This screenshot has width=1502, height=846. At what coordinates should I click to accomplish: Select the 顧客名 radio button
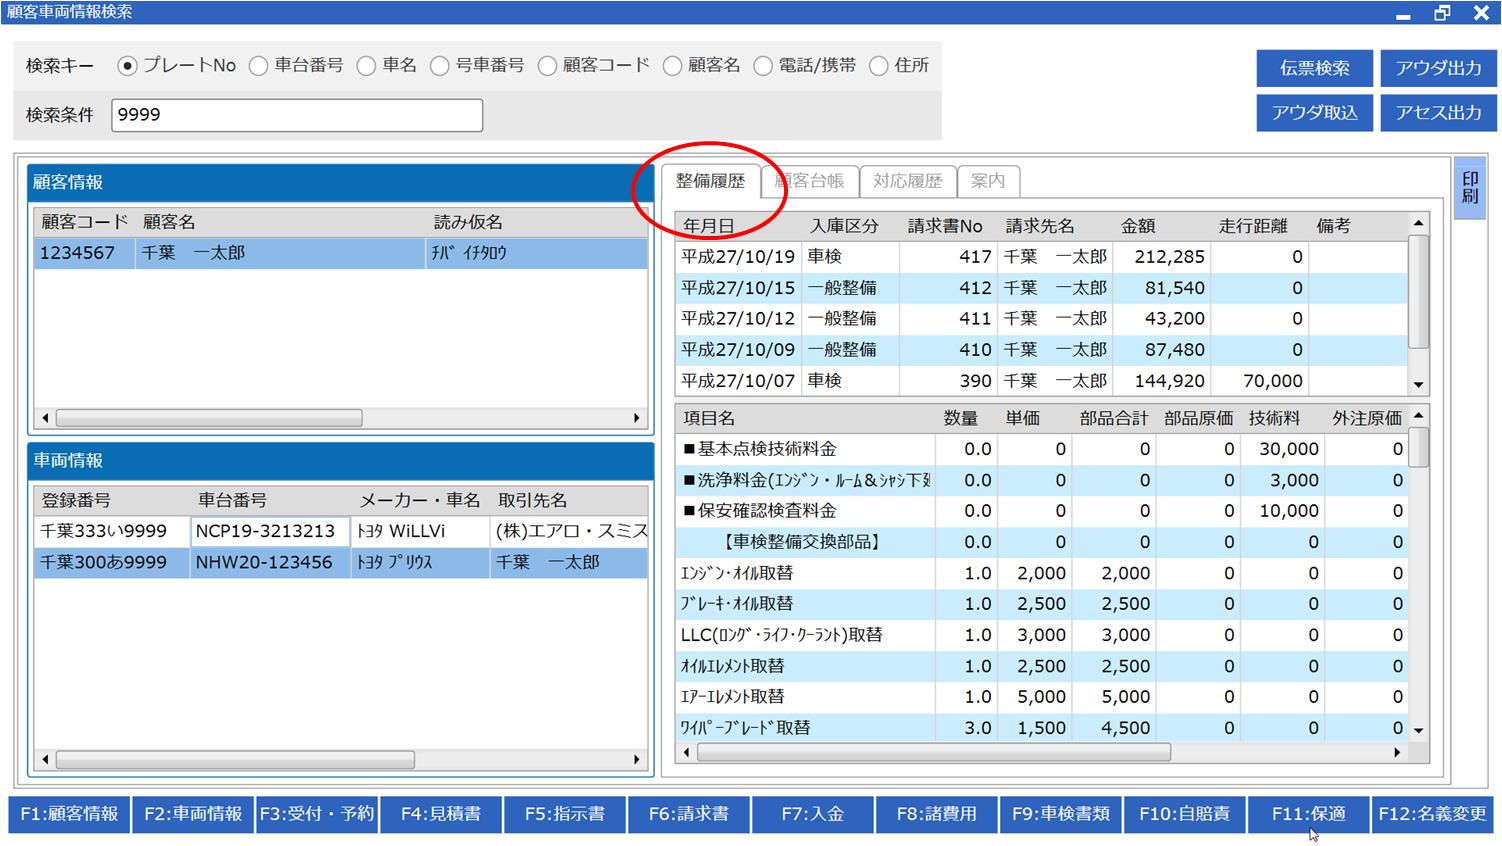[672, 66]
